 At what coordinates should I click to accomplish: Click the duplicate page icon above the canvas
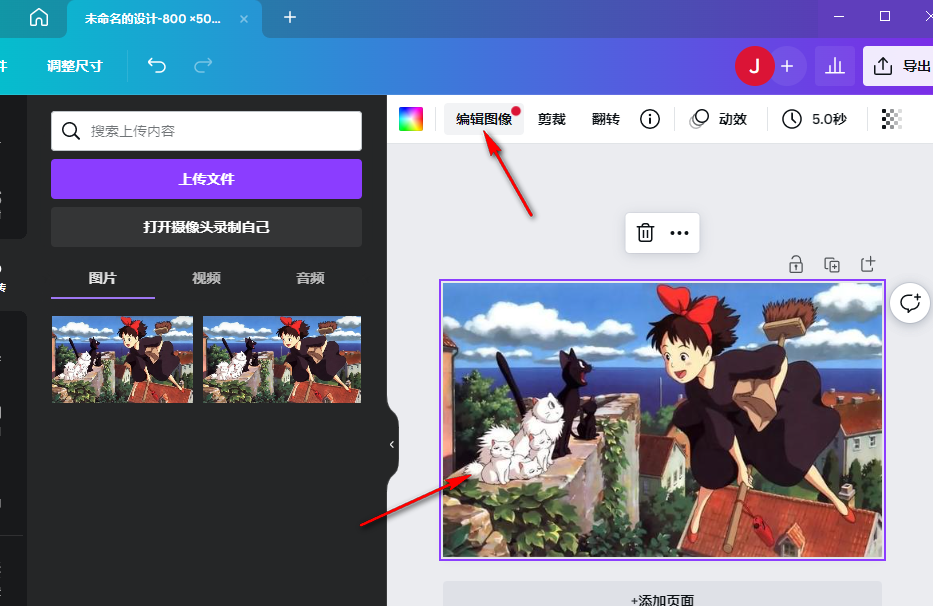[832, 264]
